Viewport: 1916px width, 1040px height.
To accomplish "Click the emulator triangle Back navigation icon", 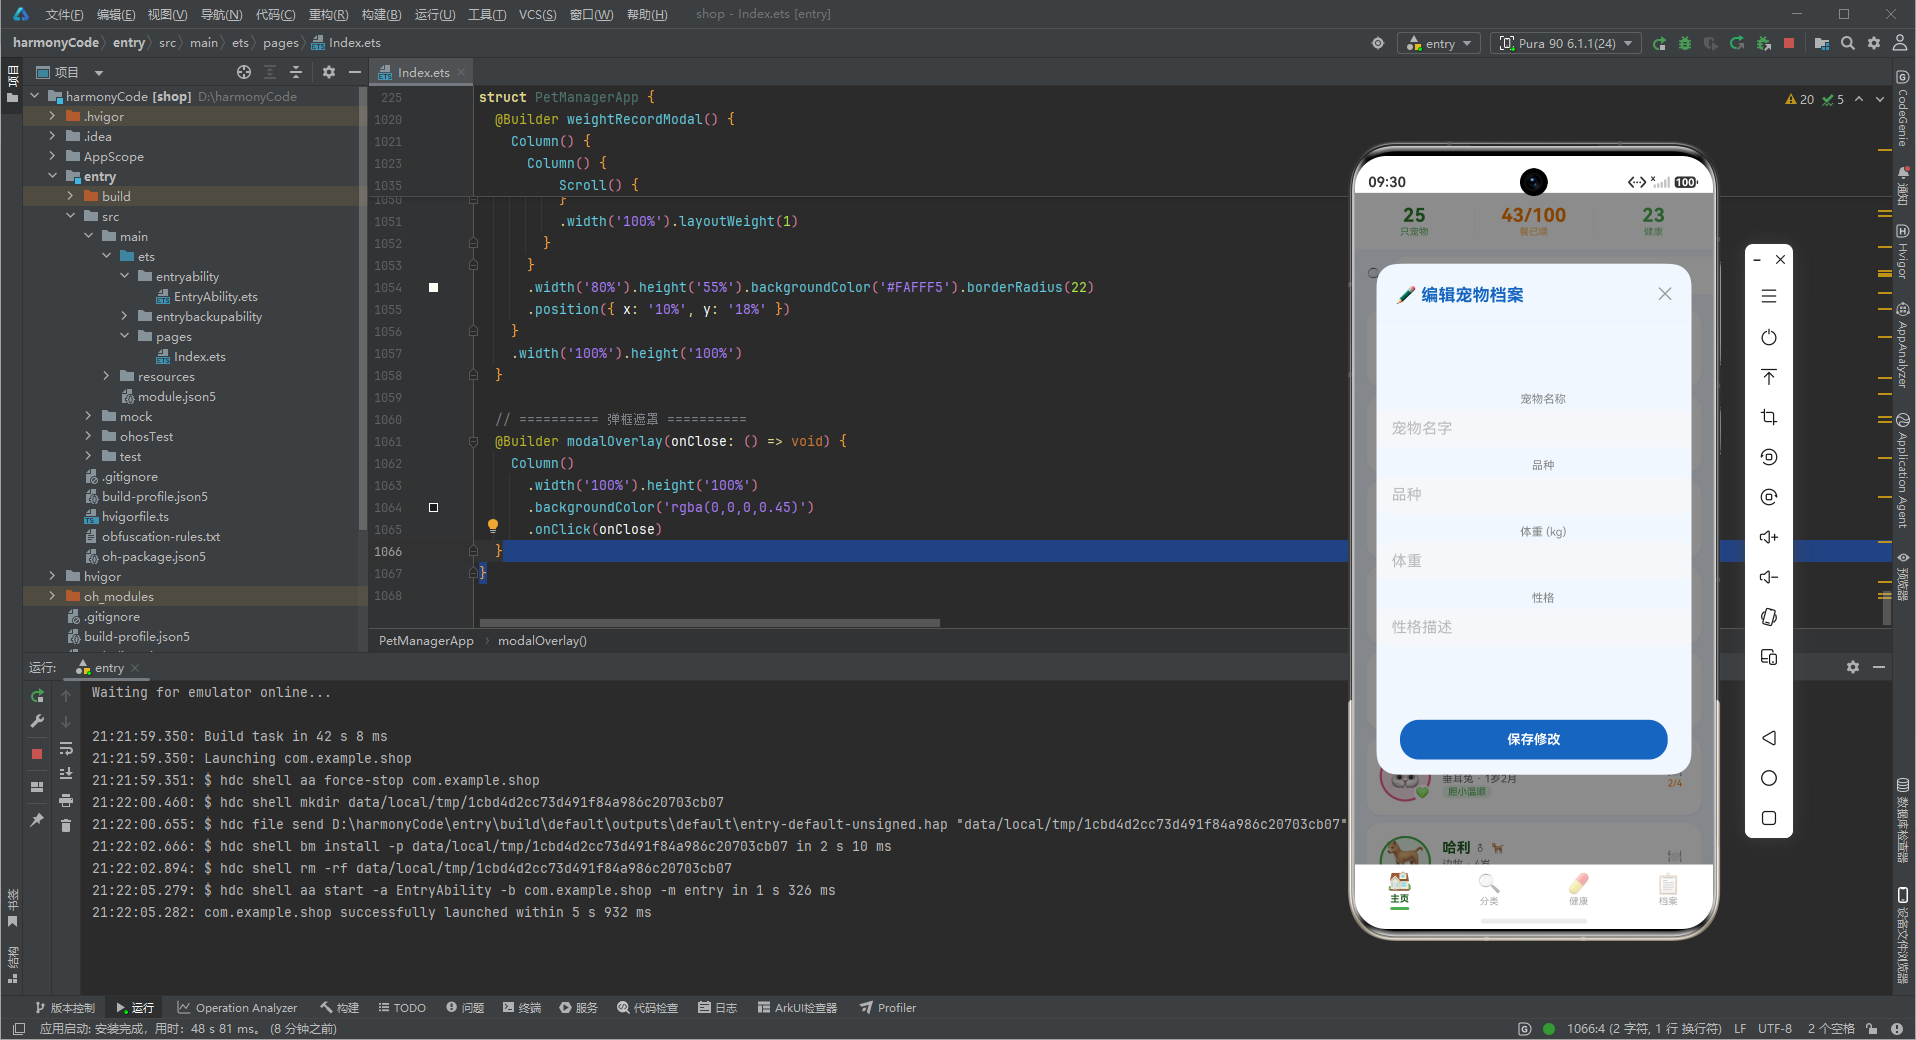I will tap(1768, 738).
